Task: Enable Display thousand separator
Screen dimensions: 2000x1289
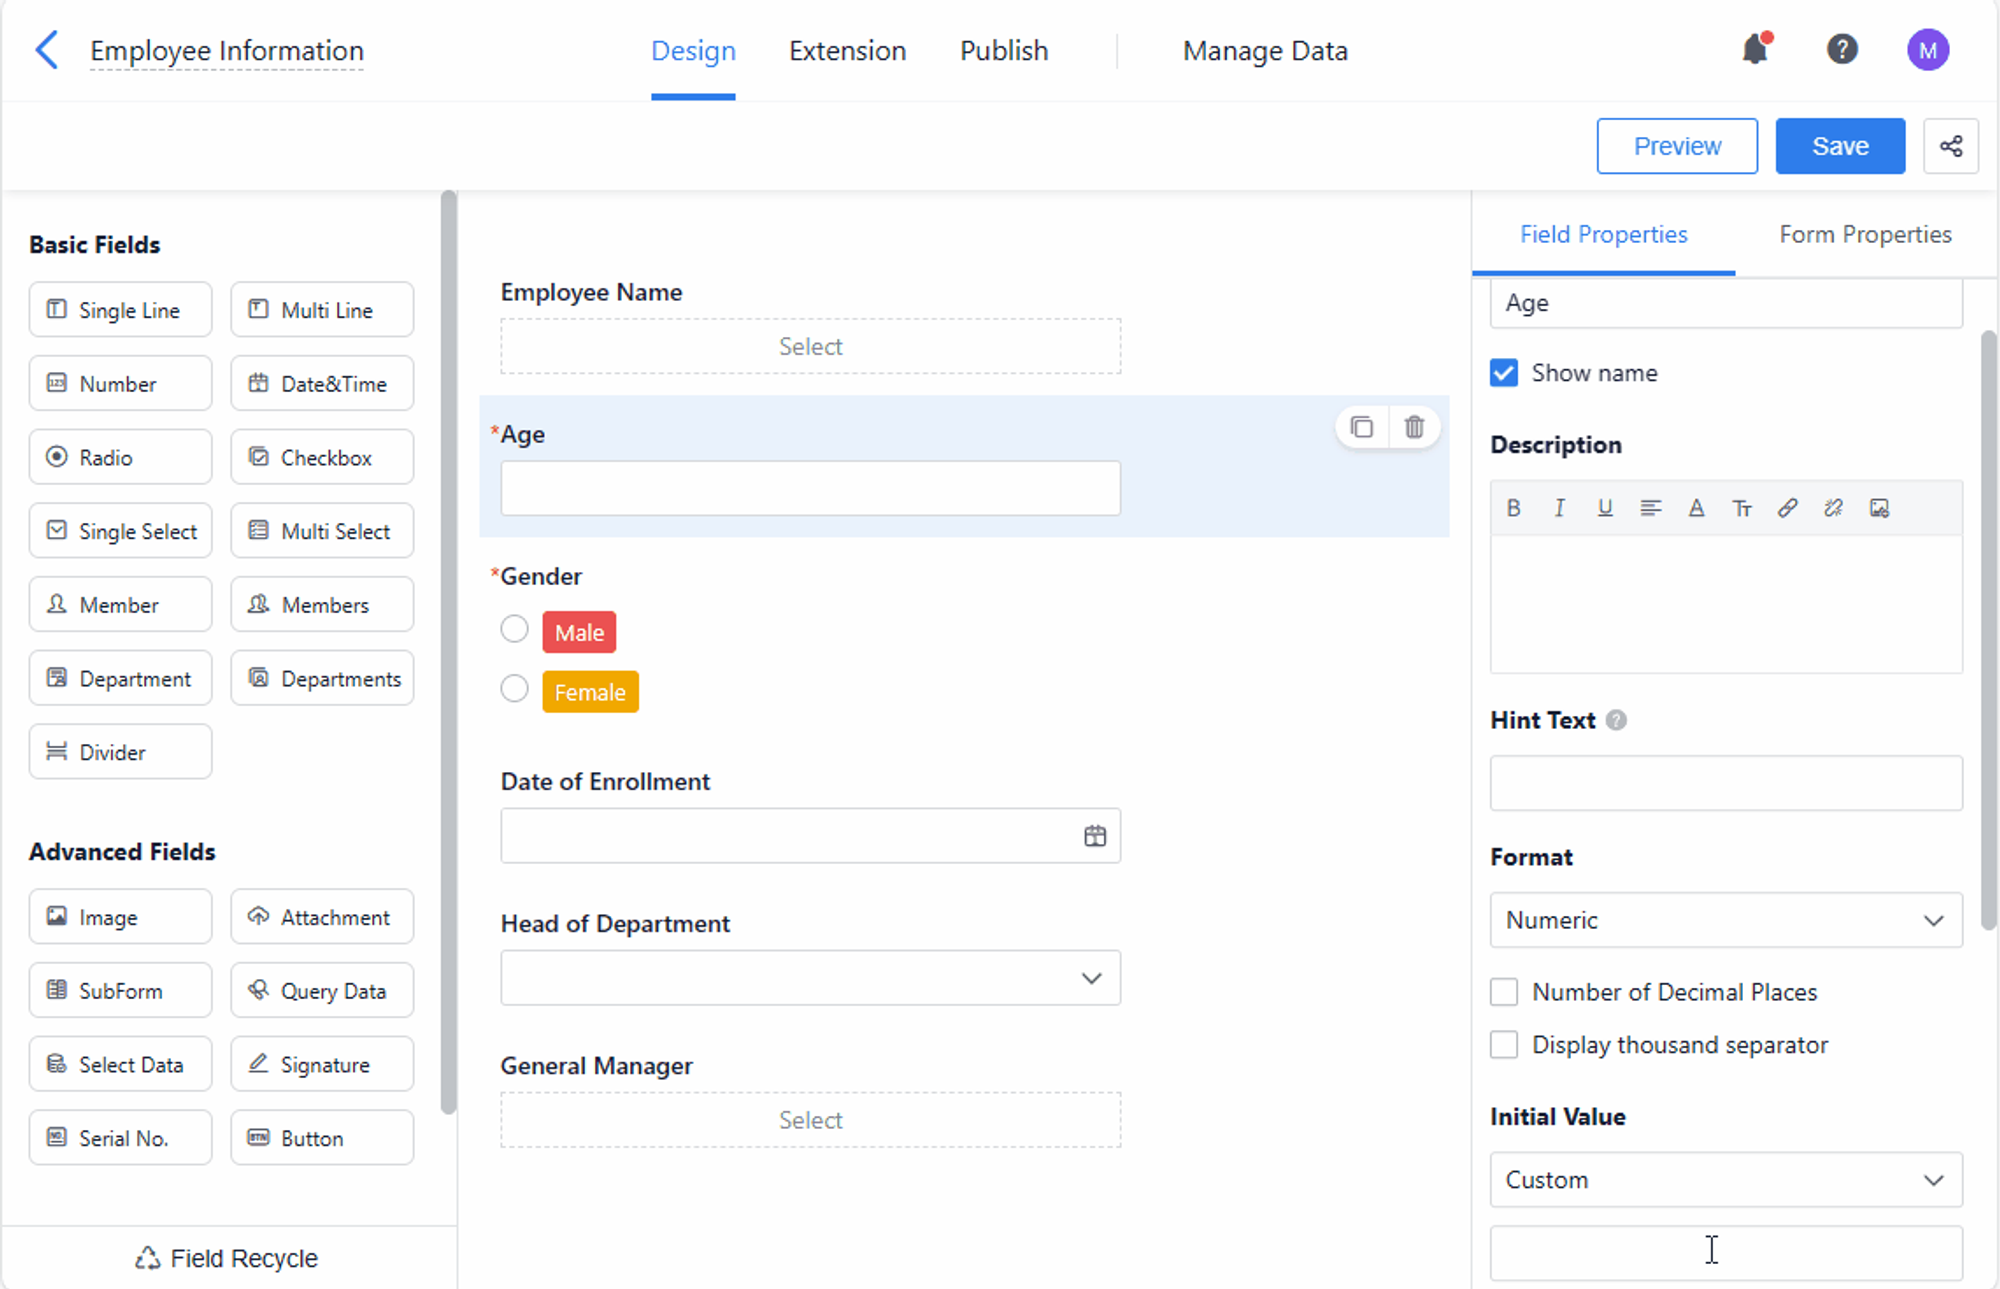Action: 1504,1045
